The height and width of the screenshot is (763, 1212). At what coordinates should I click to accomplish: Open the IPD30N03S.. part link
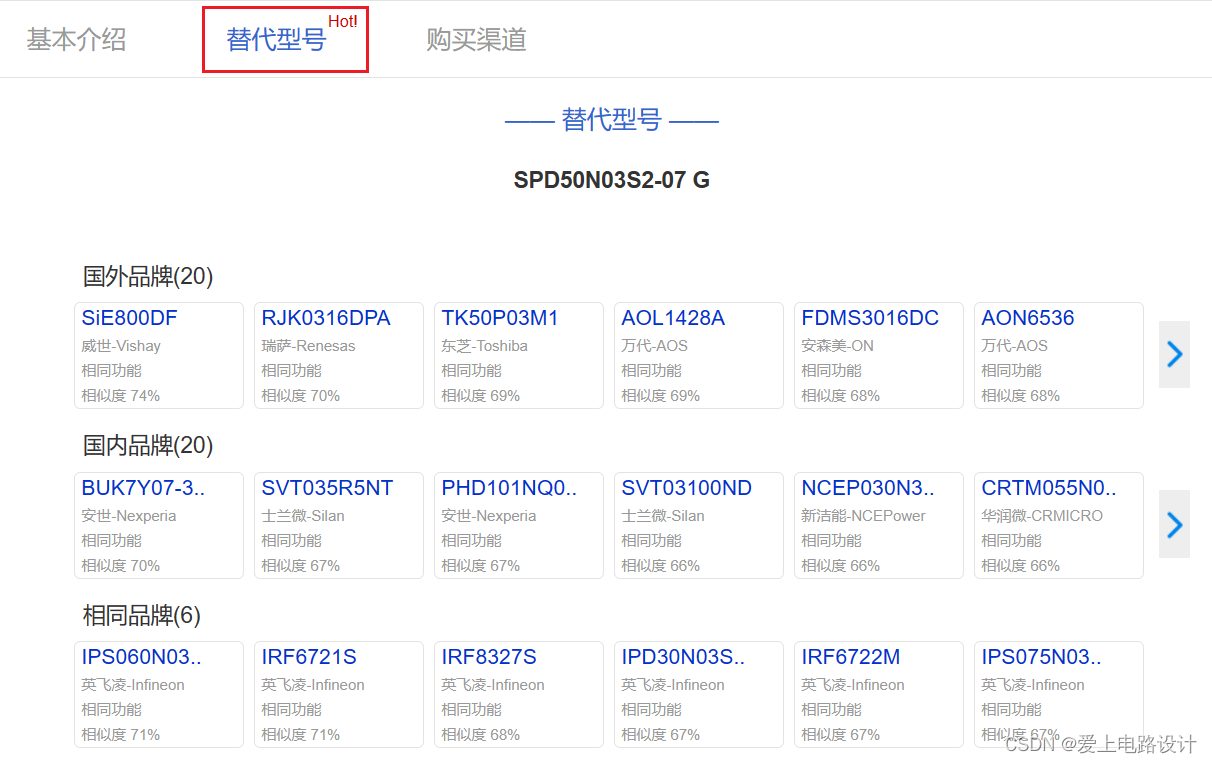683,657
